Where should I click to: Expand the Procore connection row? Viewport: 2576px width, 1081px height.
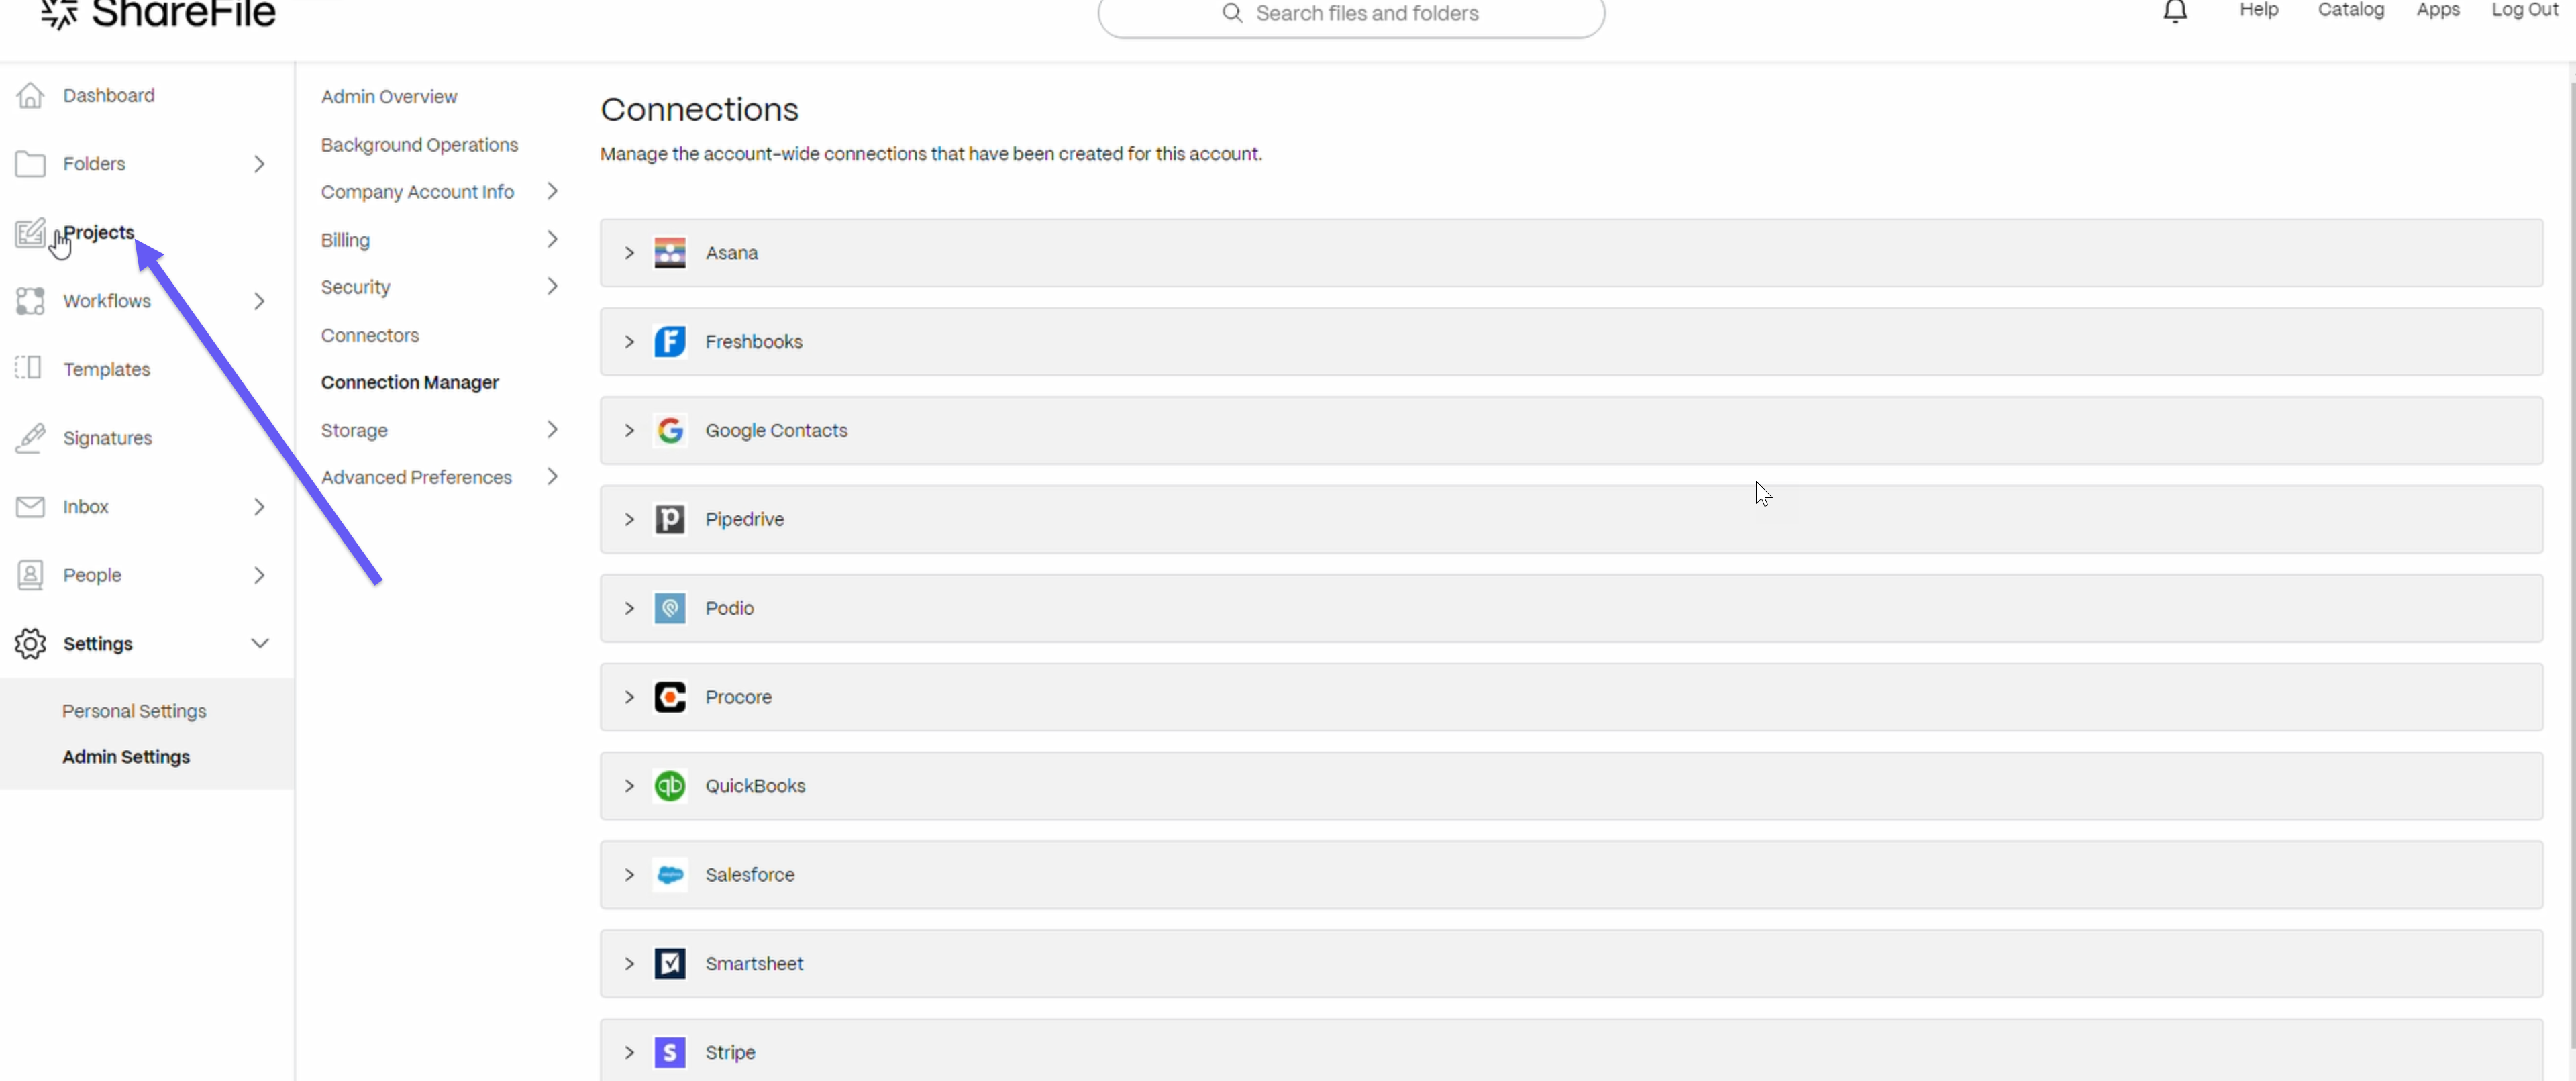pyautogui.click(x=629, y=697)
